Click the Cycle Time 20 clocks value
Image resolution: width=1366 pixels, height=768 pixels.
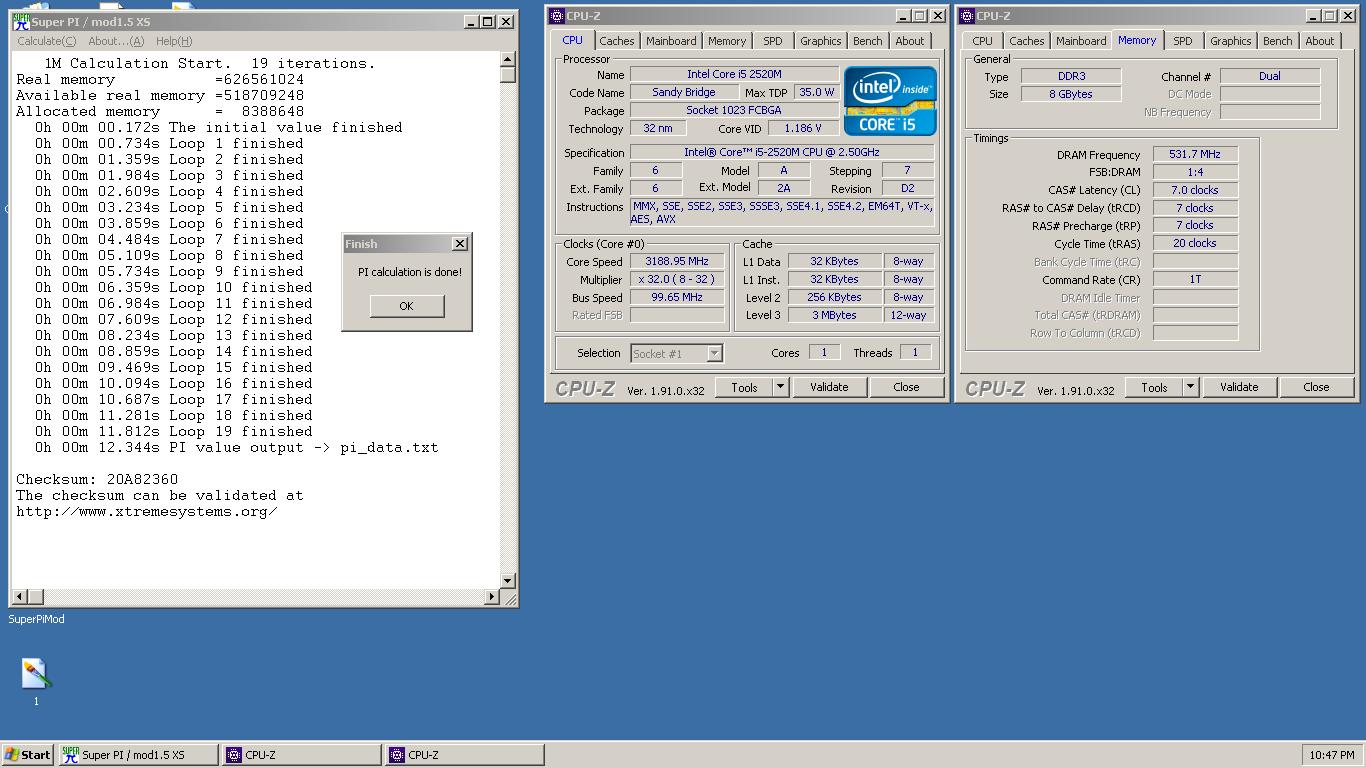(1195, 243)
